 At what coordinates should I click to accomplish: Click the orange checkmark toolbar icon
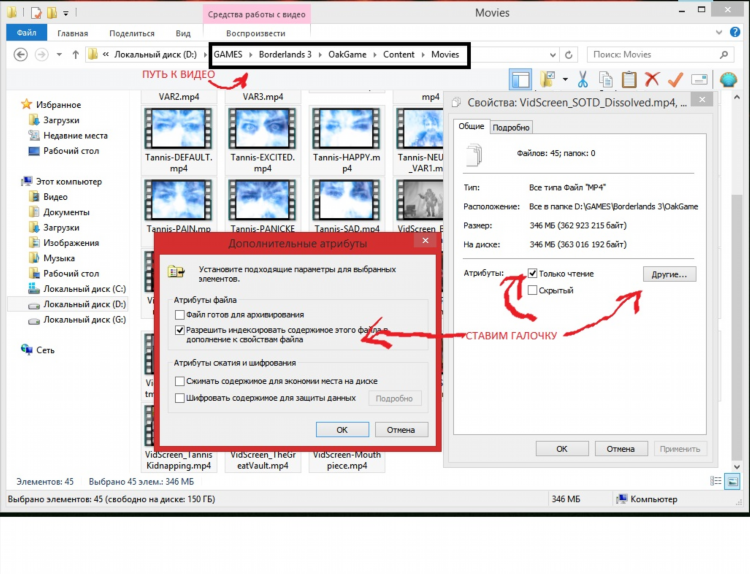point(675,79)
